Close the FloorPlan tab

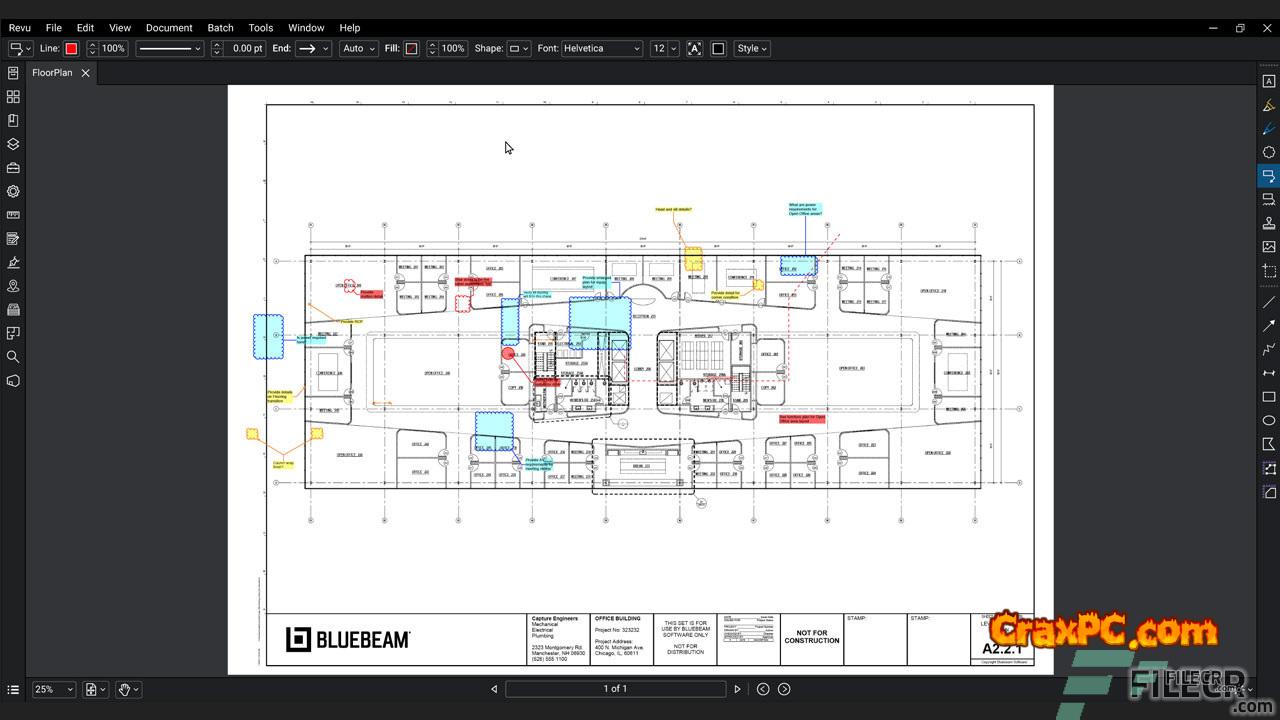click(x=86, y=73)
